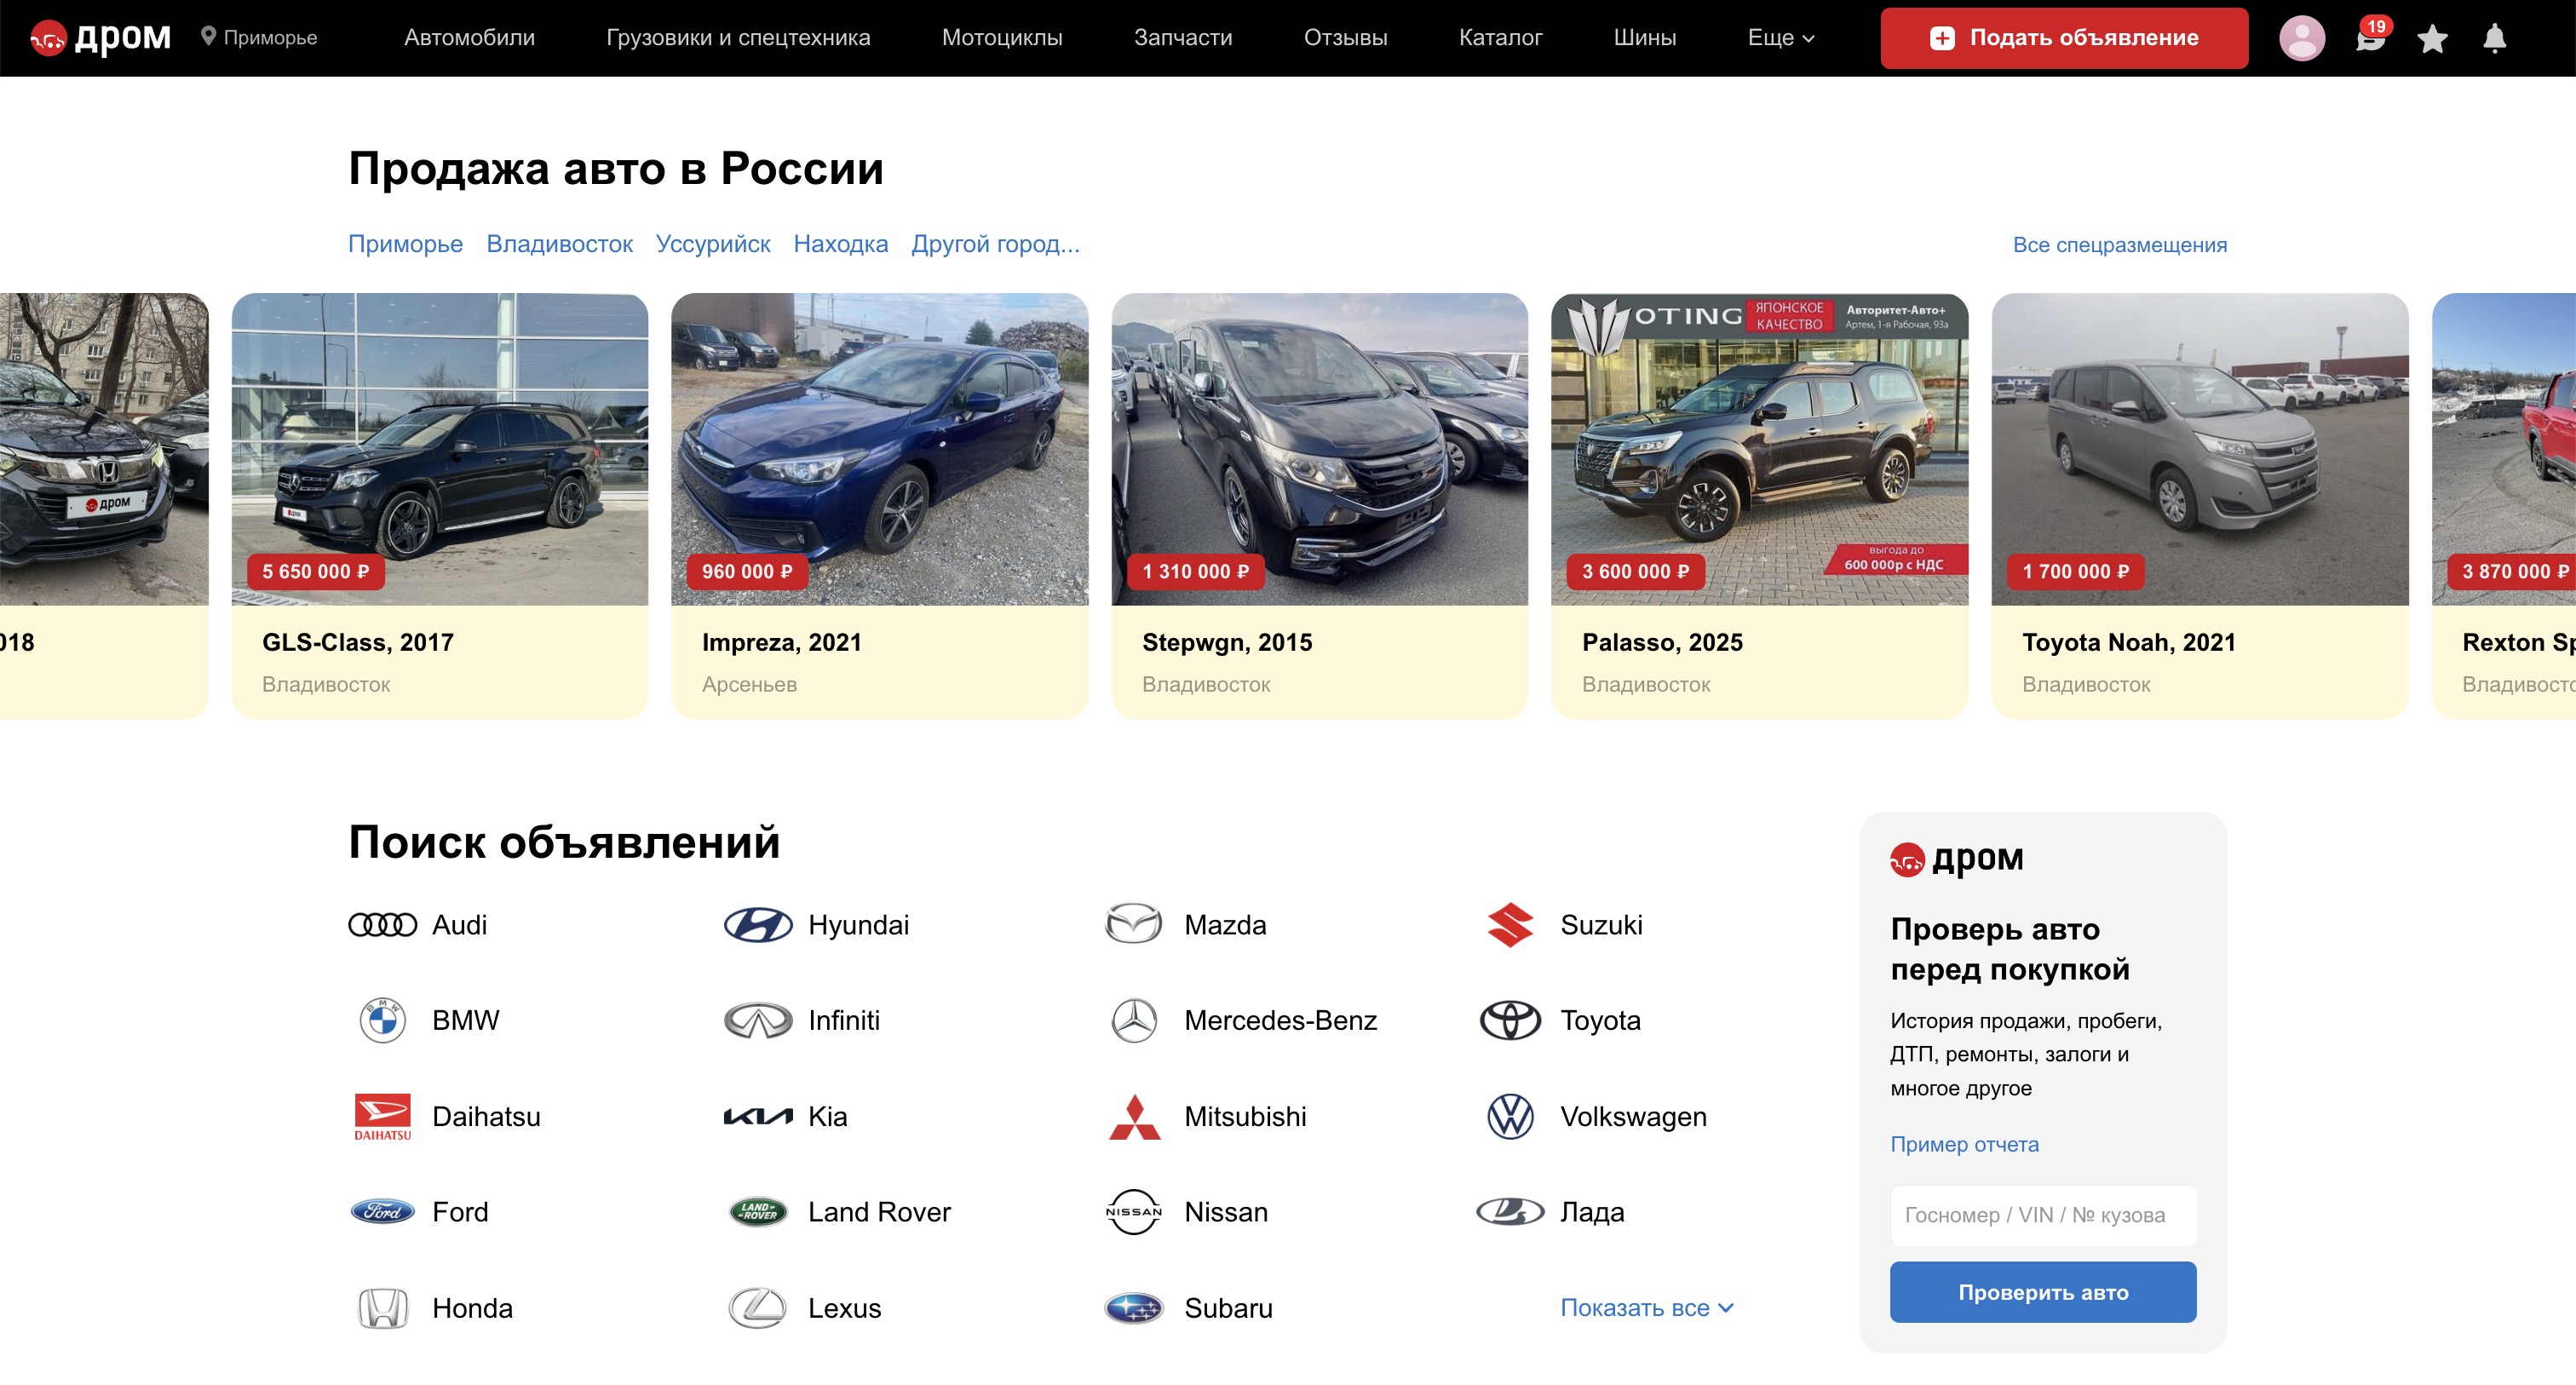2576x1385 pixels.
Task: Focus the Госномер / VIN input field
Action: [x=2042, y=1215]
